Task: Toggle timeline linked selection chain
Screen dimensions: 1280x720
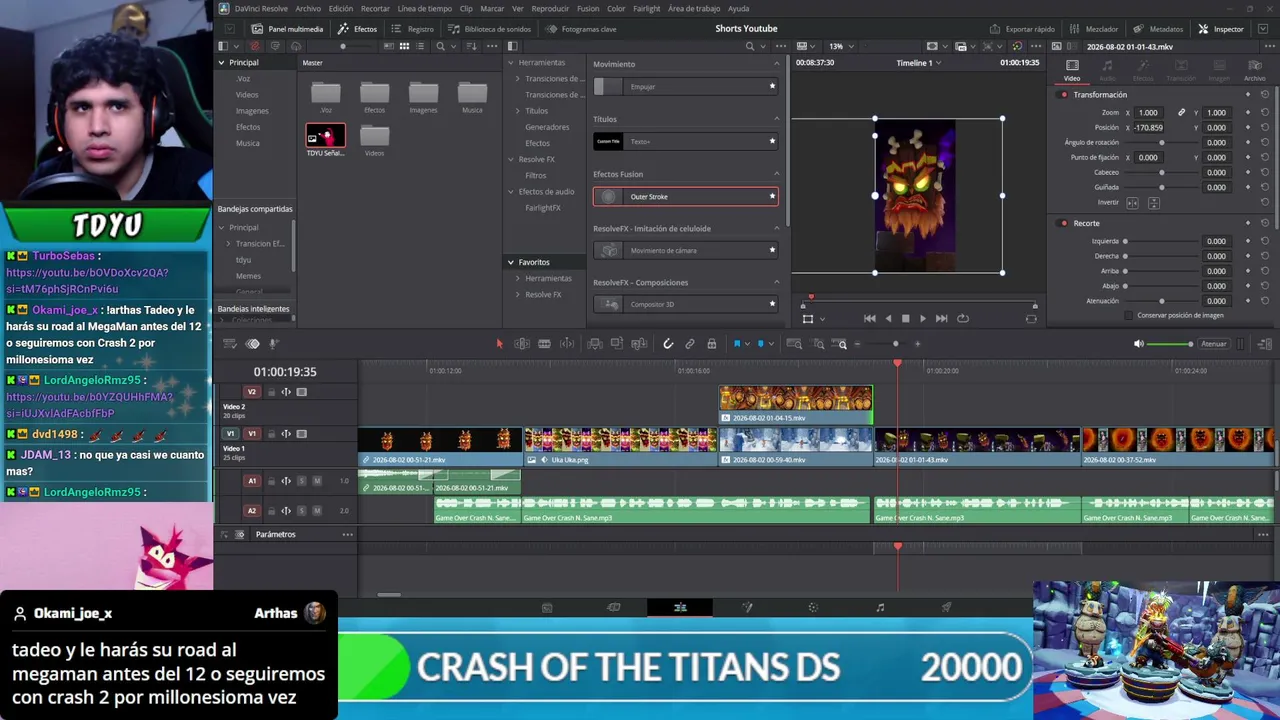Action: (690, 344)
